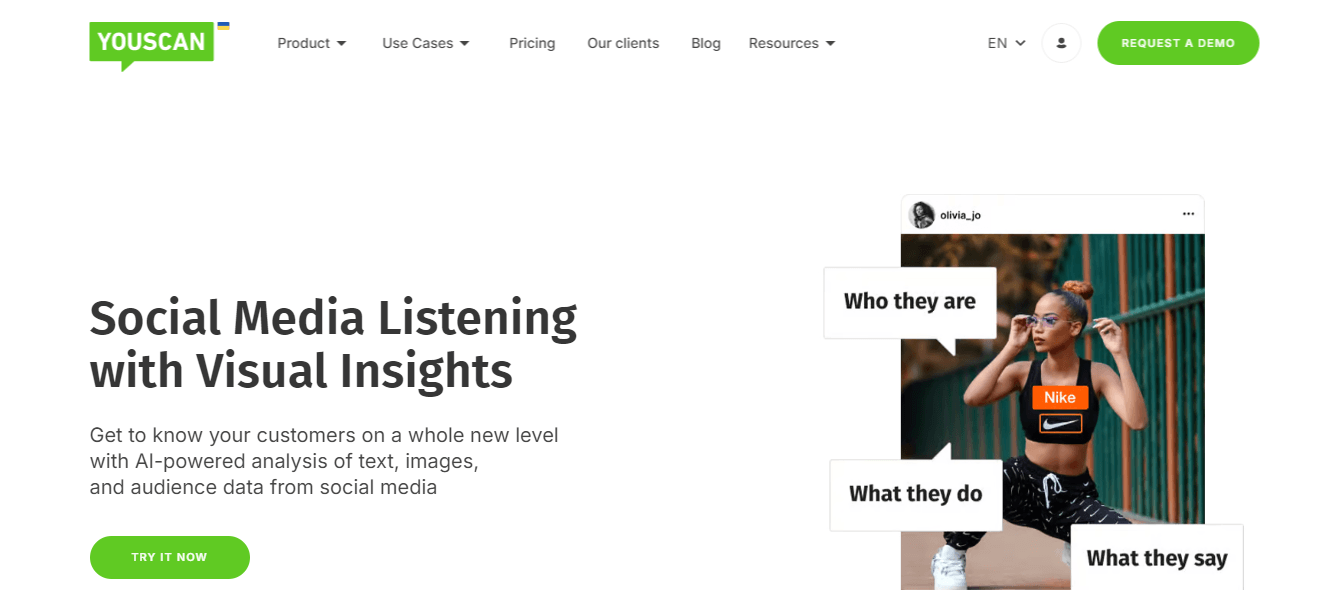Open the EN language selector
1344x590 pixels.
click(1005, 43)
